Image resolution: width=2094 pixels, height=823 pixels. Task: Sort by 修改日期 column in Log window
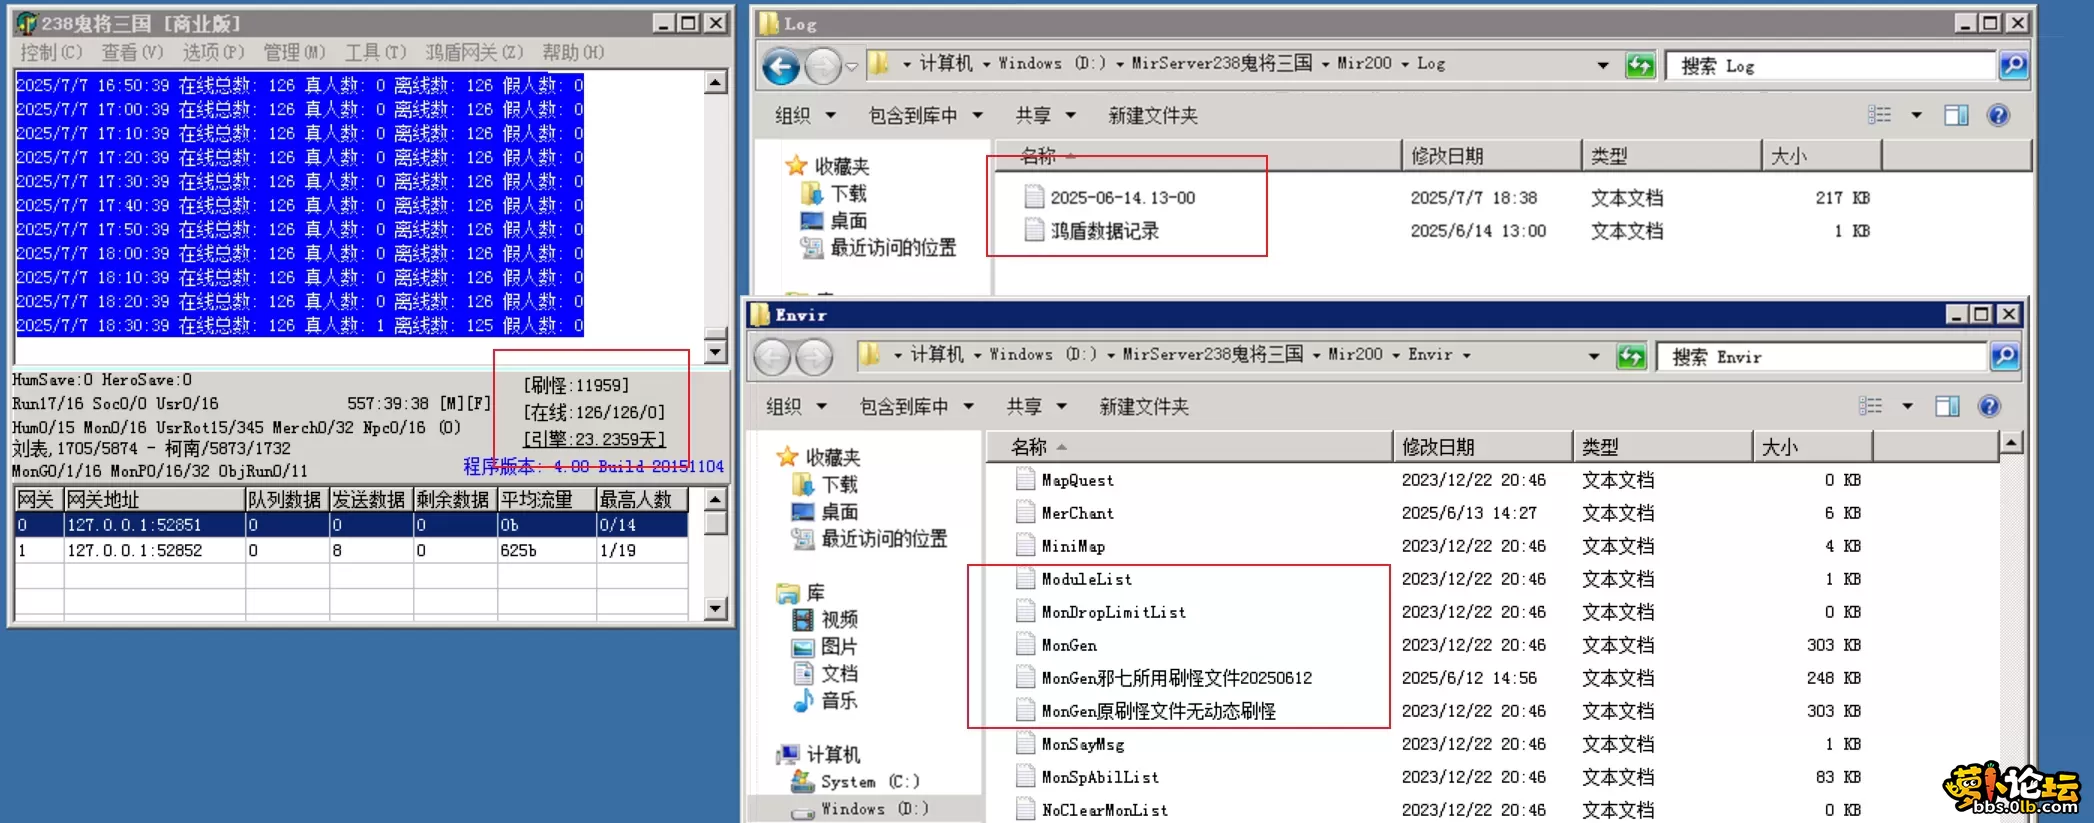(x=1491, y=156)
